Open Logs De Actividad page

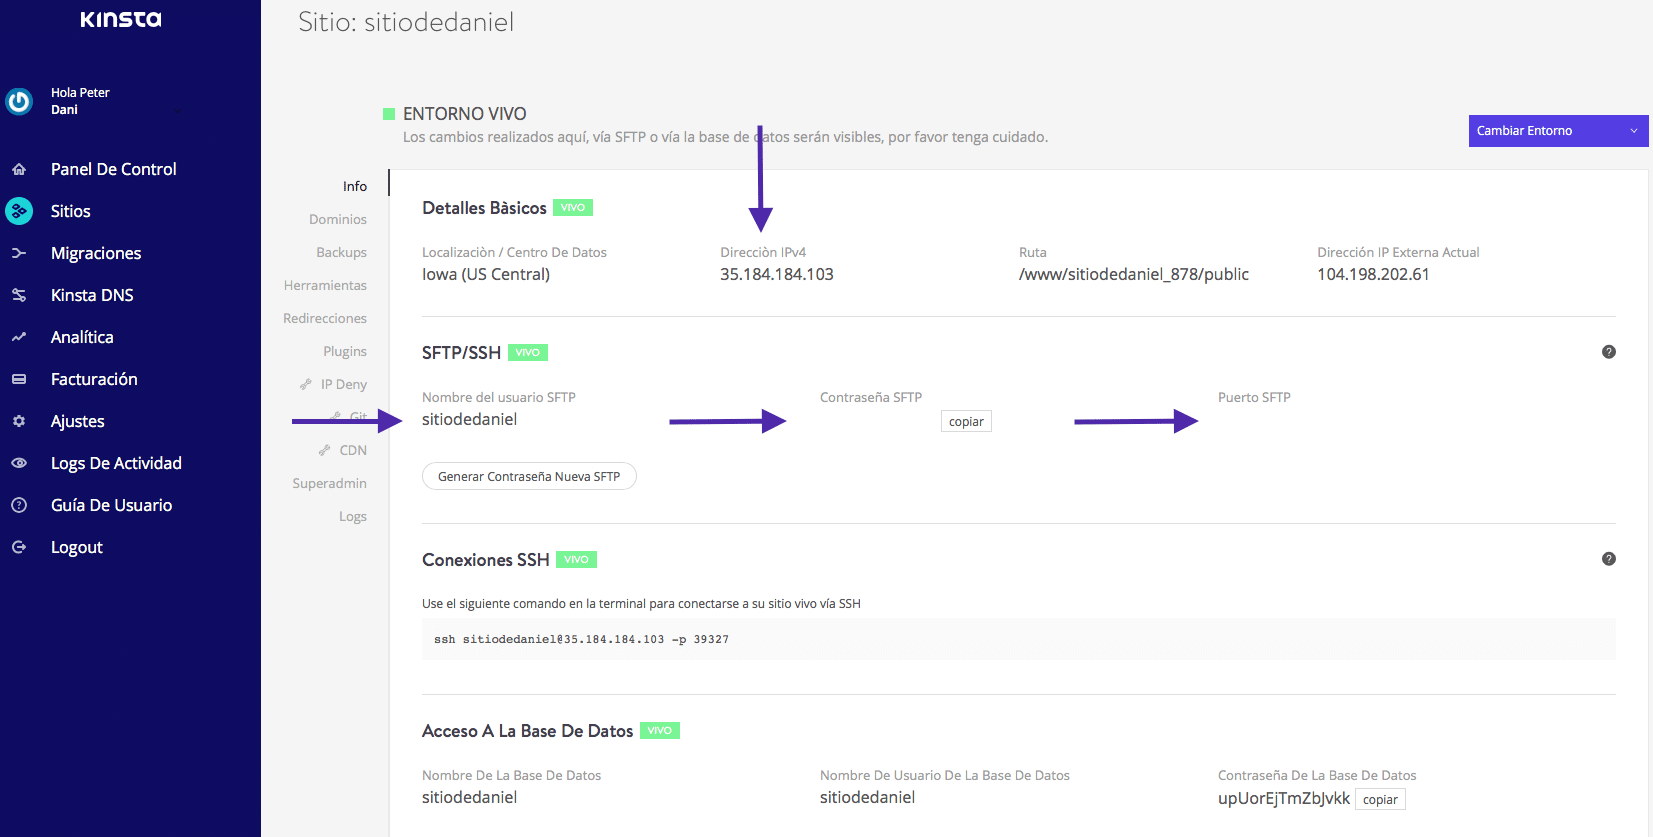(116, 463)
